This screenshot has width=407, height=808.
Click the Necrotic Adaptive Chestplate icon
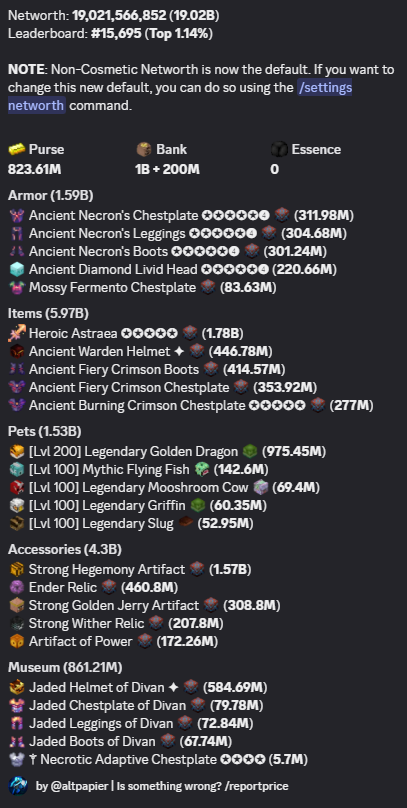[16, 760]
